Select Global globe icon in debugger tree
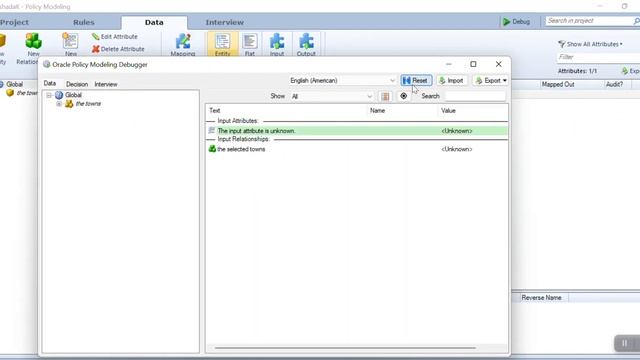 click(x=59, y=95)
